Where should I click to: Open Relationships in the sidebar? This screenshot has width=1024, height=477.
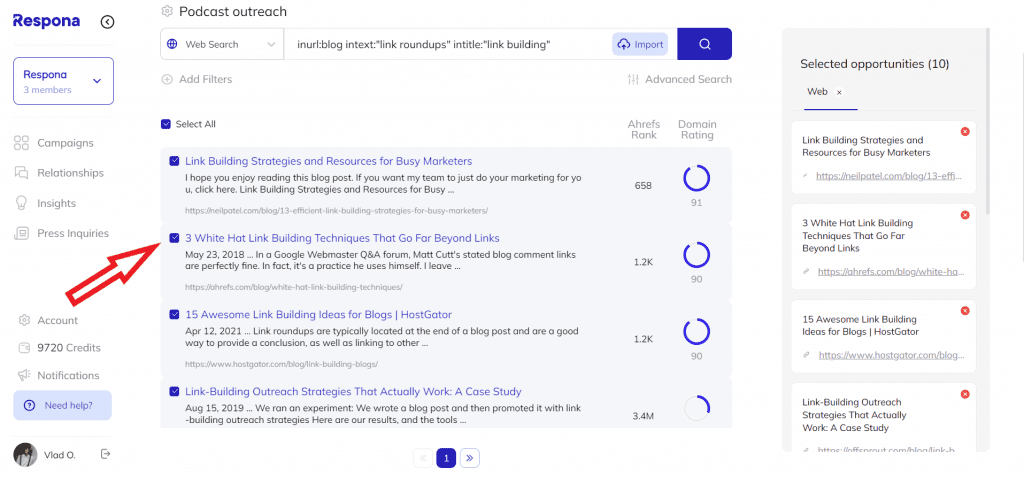[59, 173]
